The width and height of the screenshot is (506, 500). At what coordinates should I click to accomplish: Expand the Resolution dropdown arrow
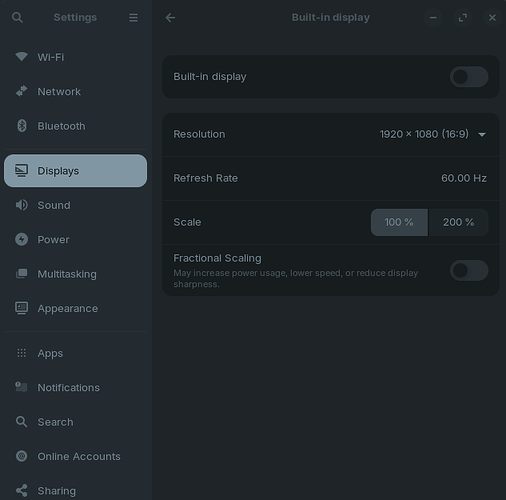pos(482,134)
